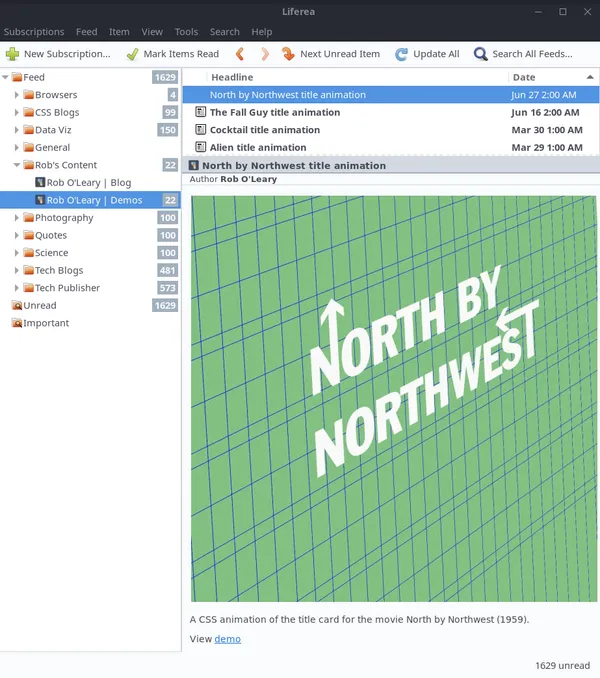Expand the Science folder
Screen dimensions: 600x678
[x=16, y=253]
